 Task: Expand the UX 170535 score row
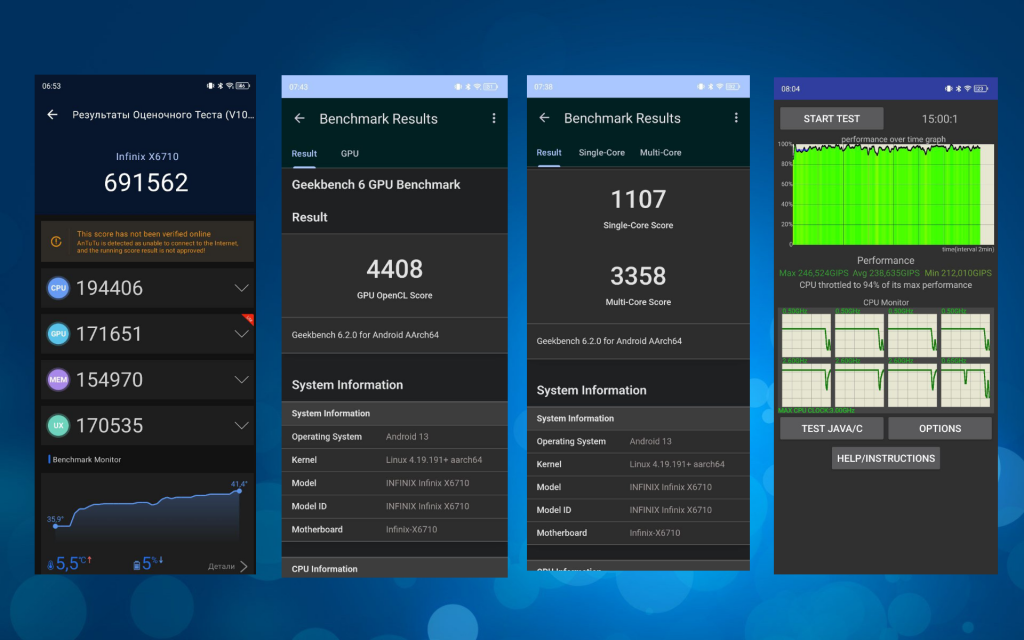[241, 426]
